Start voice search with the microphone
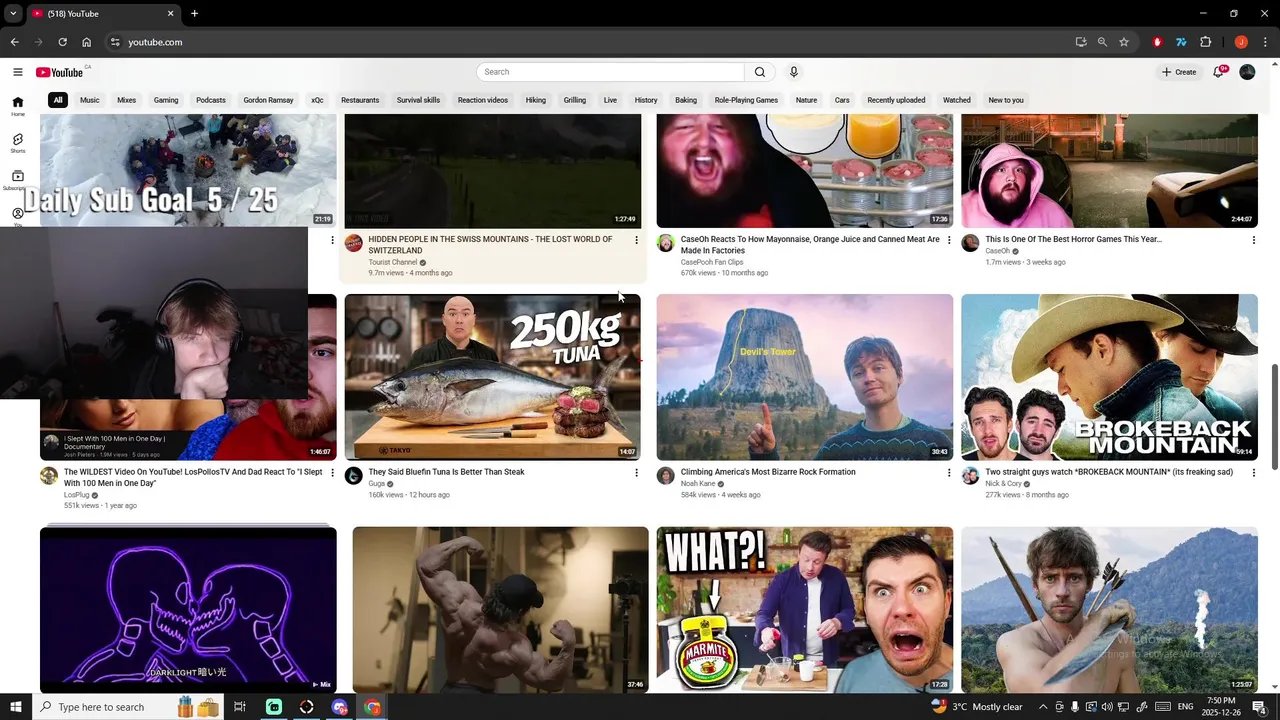This screenshot has width=1280, height=720. 794,72
